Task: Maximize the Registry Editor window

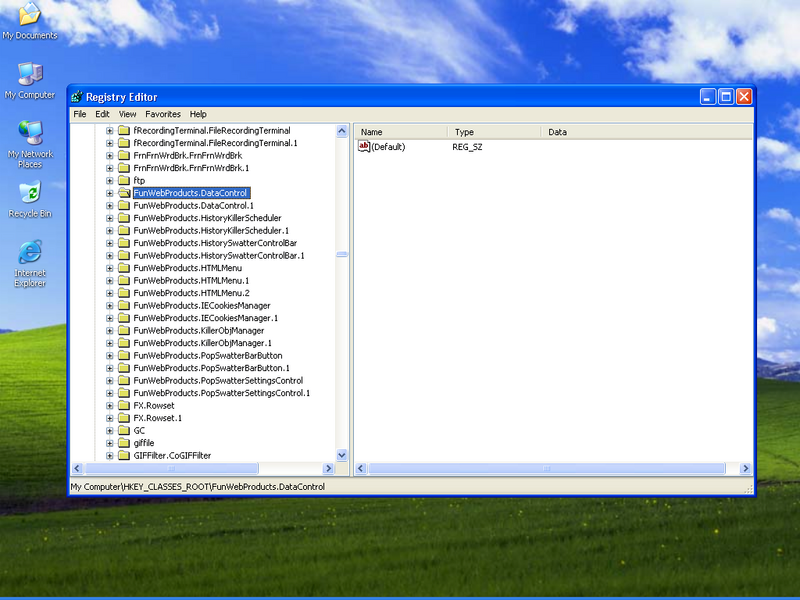Action: 726,96
